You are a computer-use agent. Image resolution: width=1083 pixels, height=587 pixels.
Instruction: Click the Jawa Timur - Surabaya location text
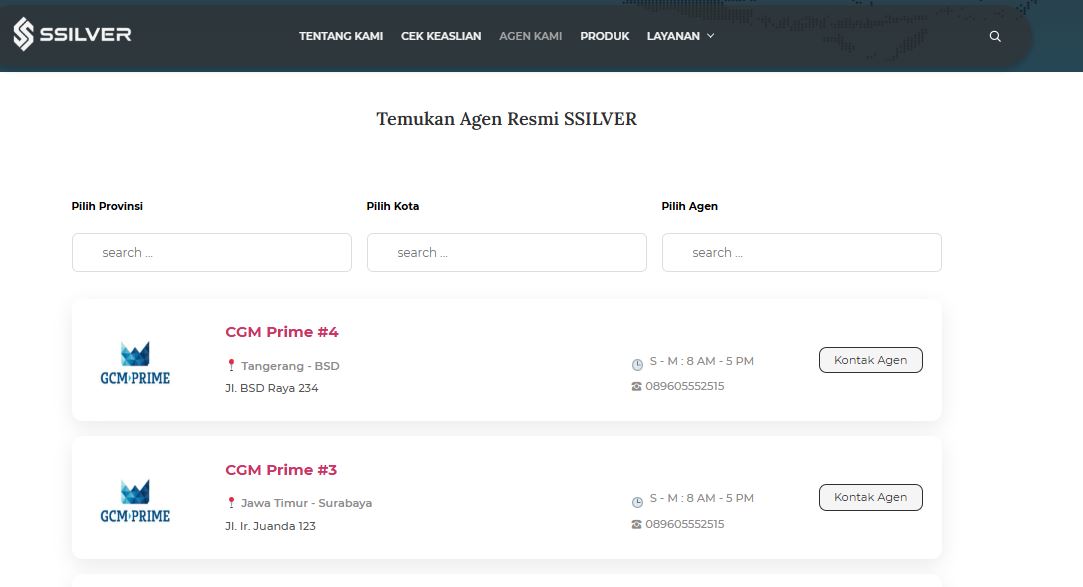[x=306, y=503]
